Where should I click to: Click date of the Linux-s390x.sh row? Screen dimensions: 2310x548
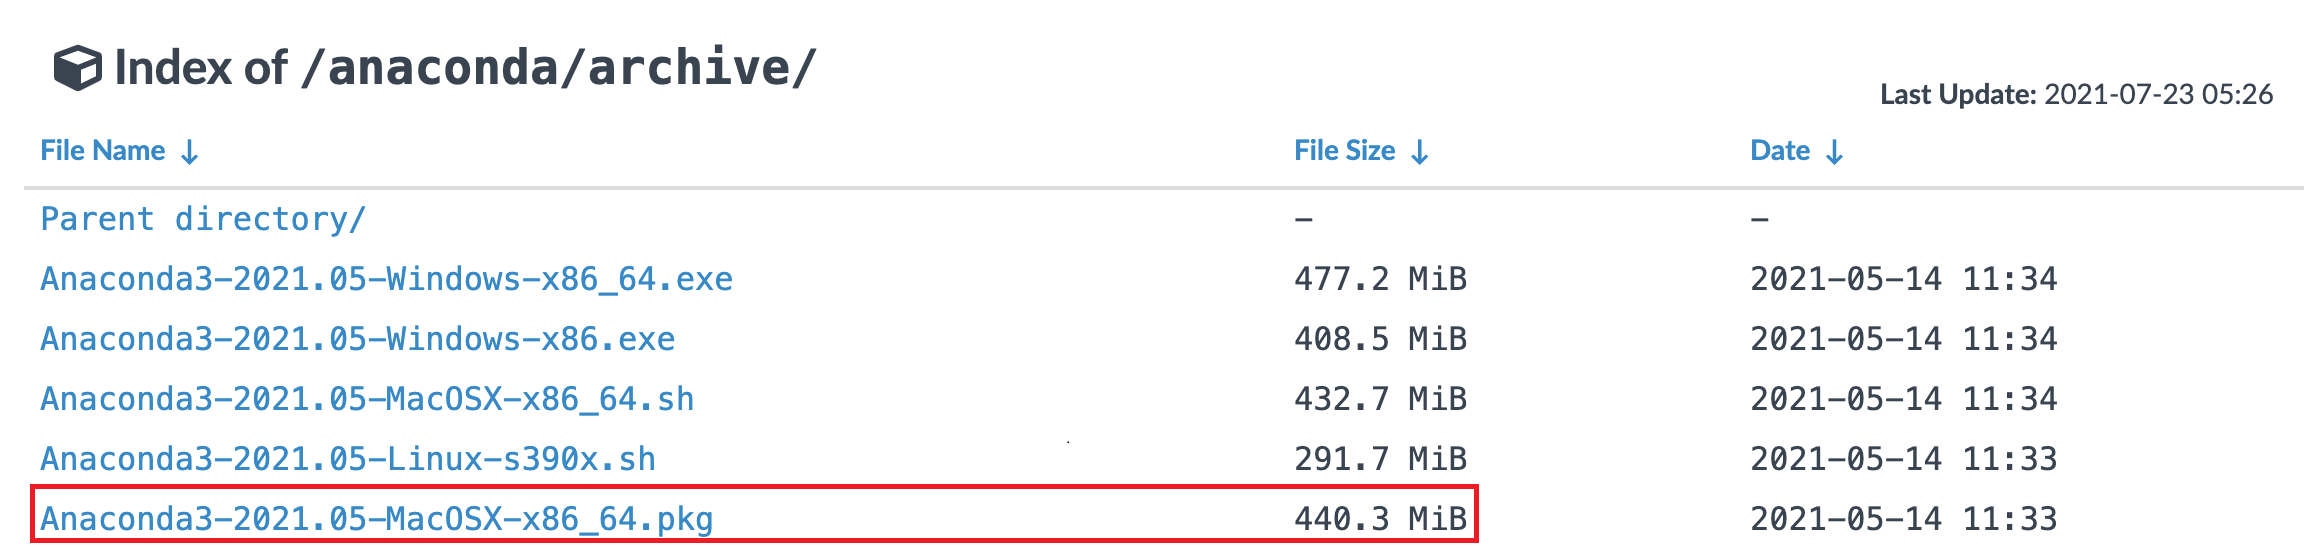[x=1903, y=459]
